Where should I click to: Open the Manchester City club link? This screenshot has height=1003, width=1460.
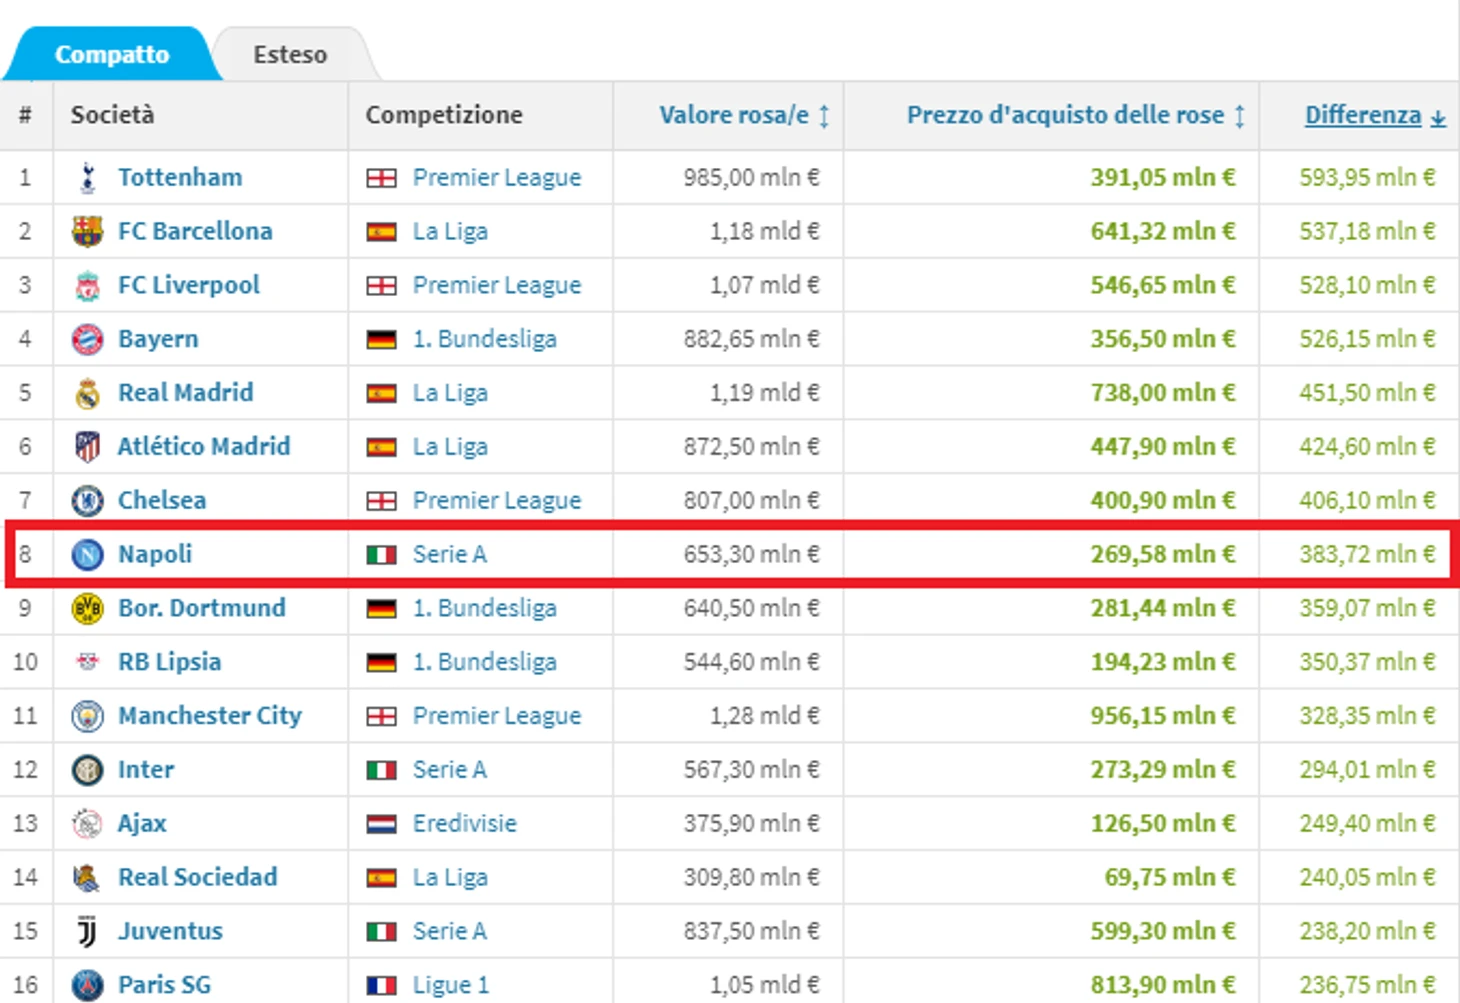pyautogui.click(x=210, y=716)
